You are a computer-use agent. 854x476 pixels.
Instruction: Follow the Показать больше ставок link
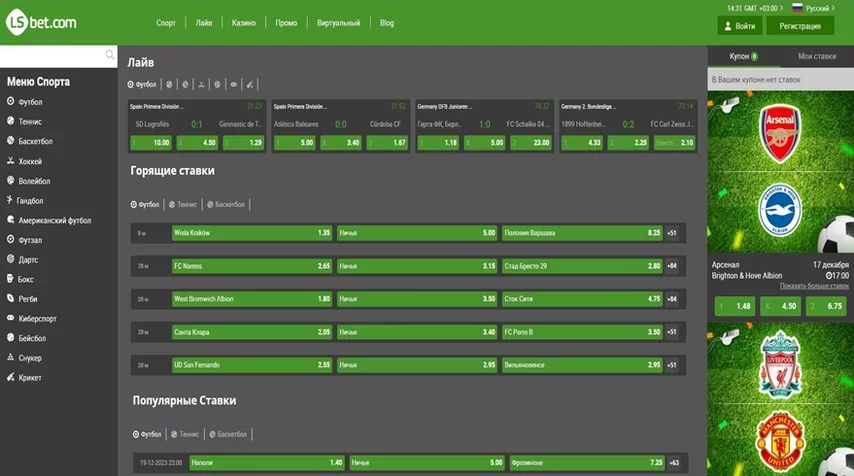tap(814, 286)
